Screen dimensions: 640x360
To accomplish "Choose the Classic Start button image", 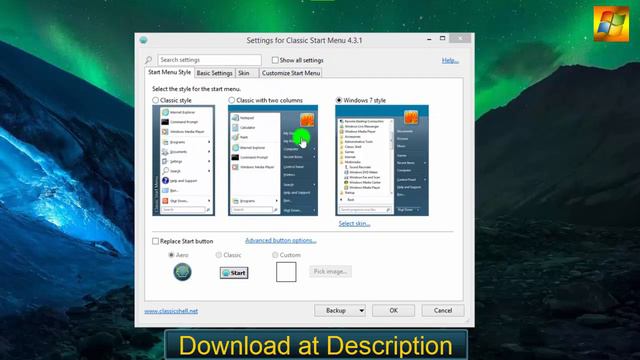I will [x=234, y=273].
